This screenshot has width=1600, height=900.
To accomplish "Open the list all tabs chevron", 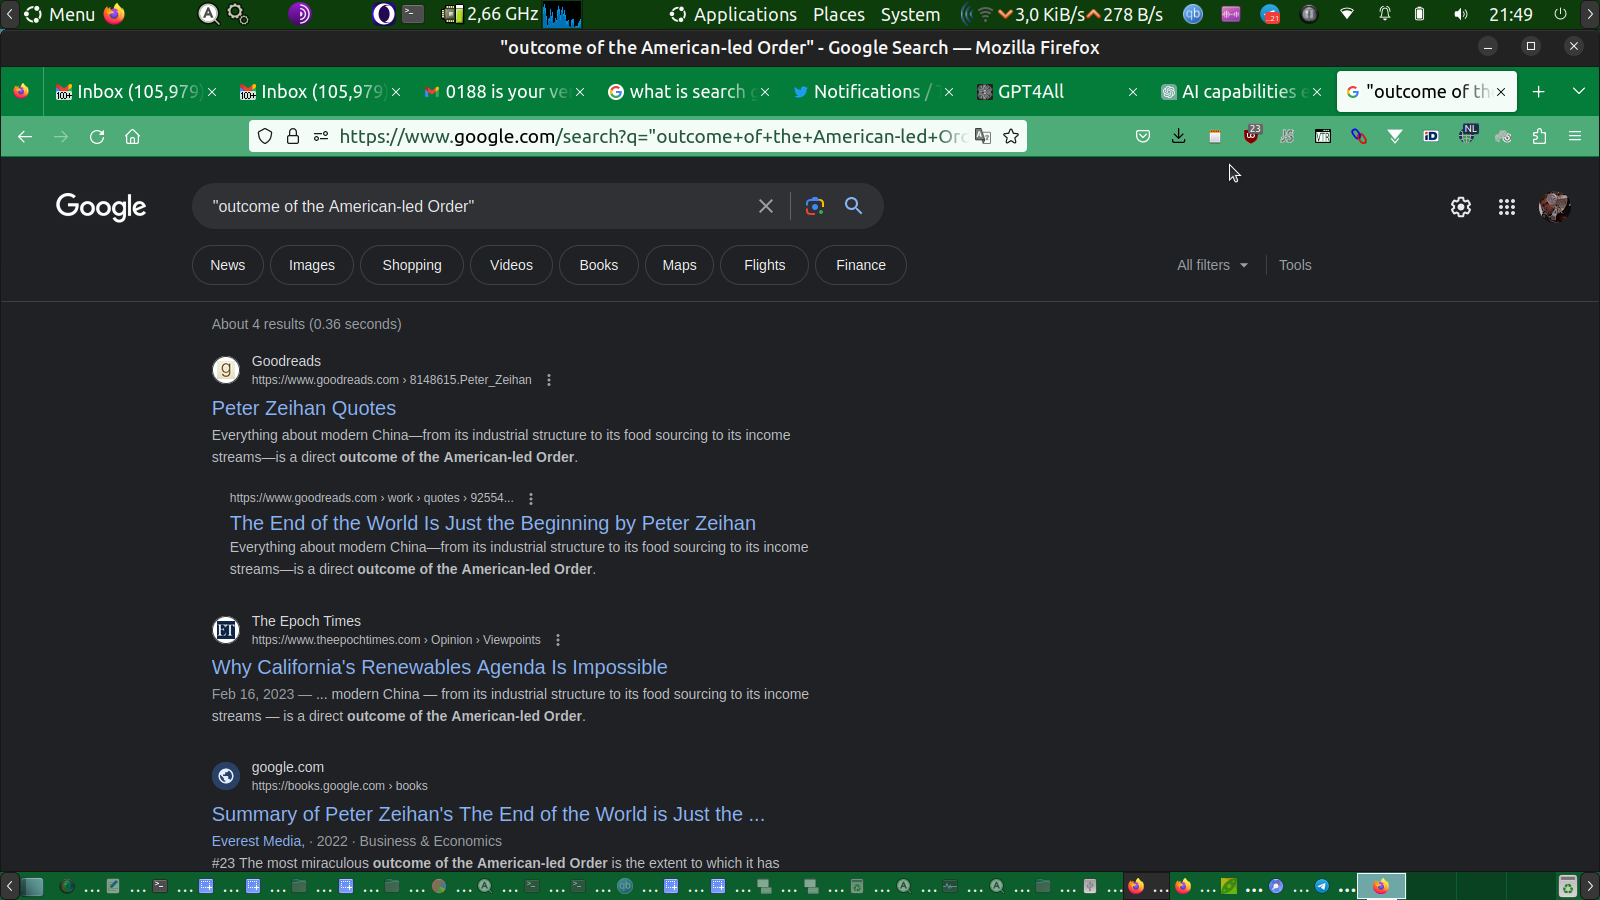I will click(x=1579, y=92).
